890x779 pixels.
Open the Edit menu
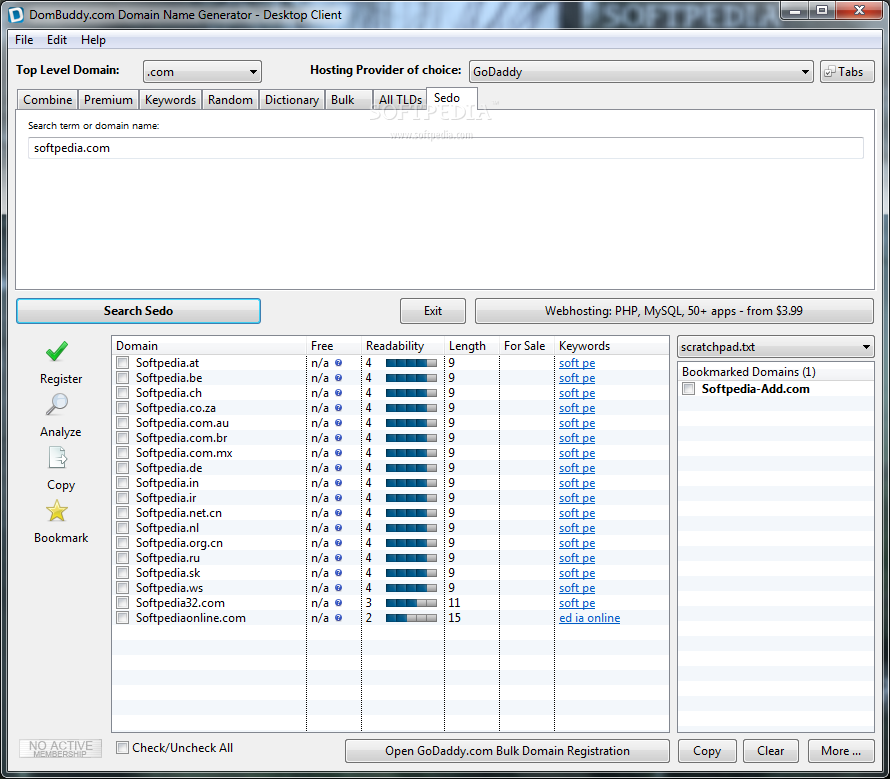click(57, 40)
